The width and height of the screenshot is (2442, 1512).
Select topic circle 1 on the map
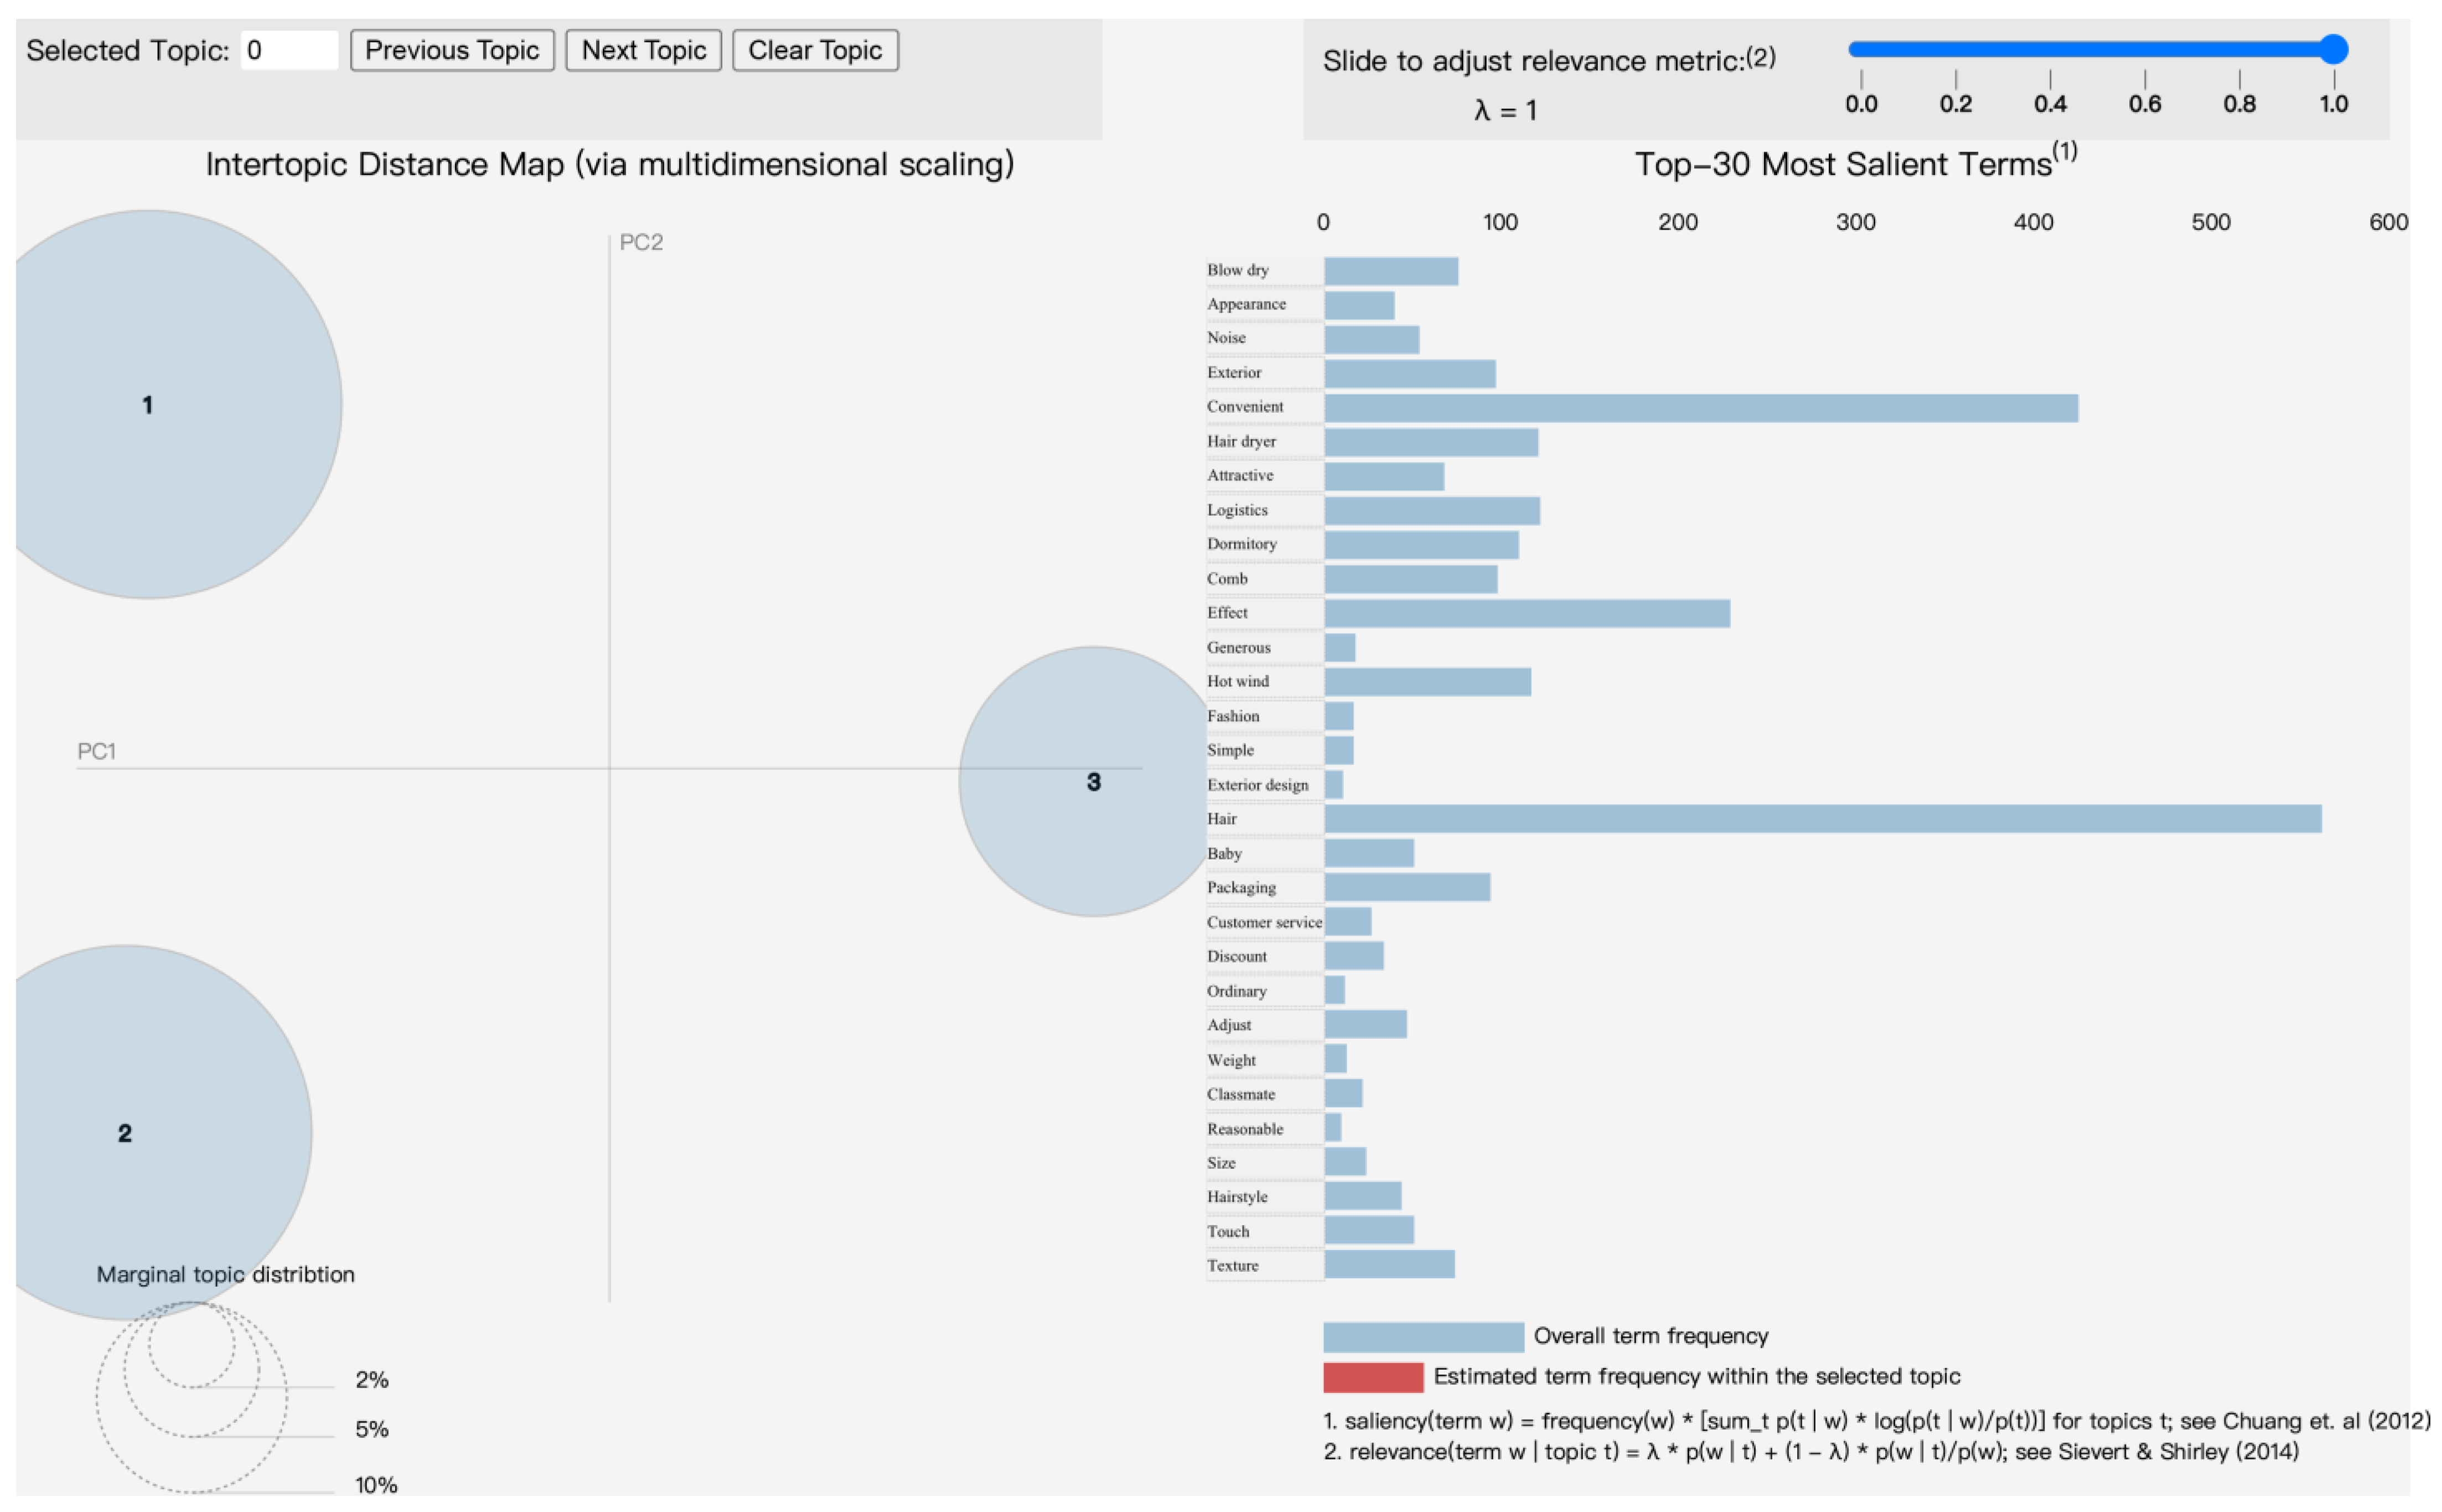[148, 404]
